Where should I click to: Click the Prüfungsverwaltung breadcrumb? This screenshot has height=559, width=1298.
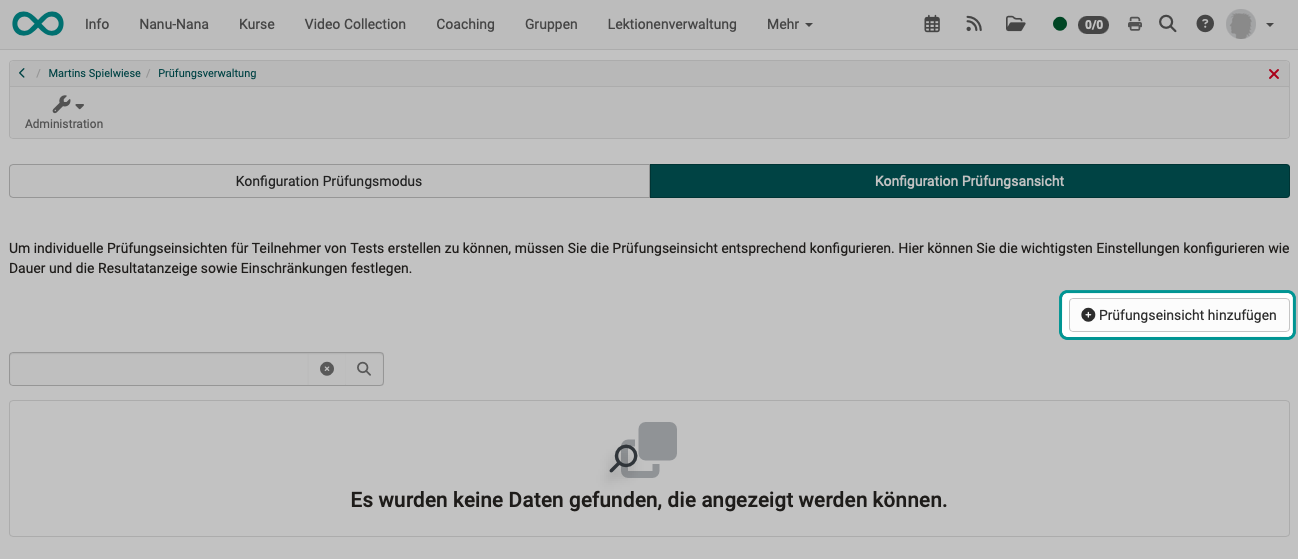pyautogui.click(x=207, y=73)
